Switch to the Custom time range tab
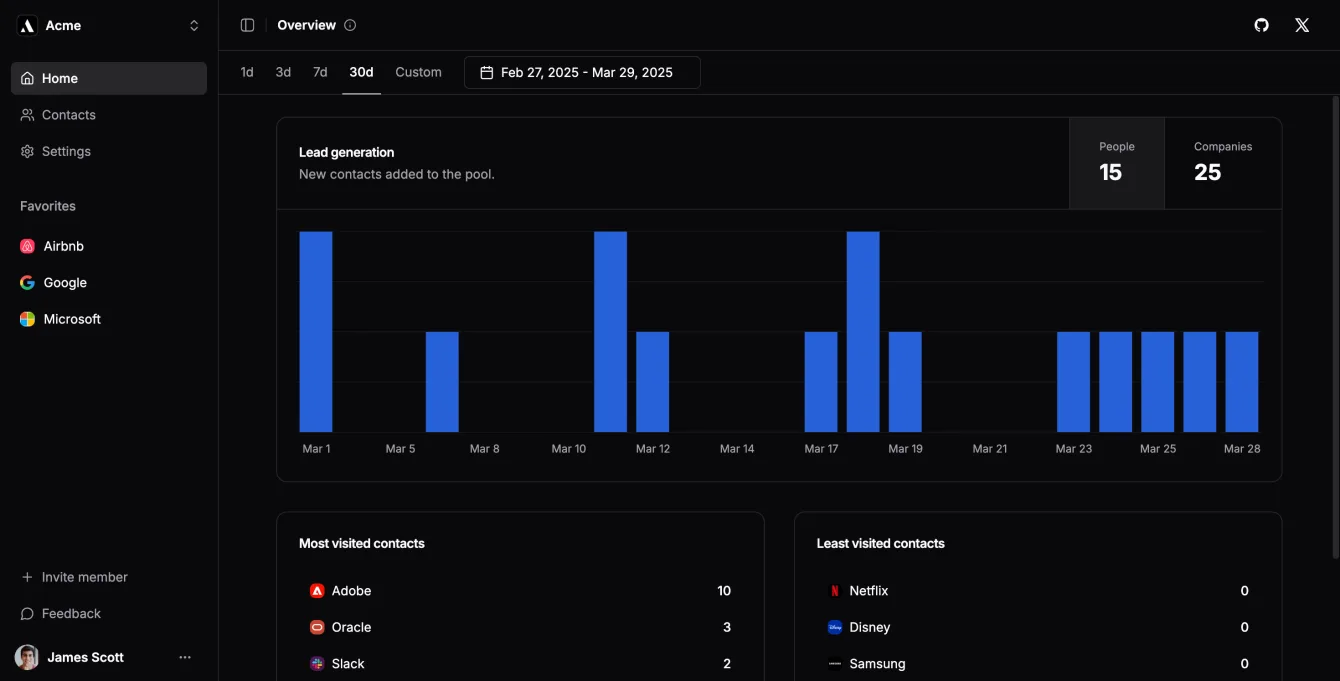This screenshot has height=681, width=1340. pyautogui.click(x=418, y=71)
